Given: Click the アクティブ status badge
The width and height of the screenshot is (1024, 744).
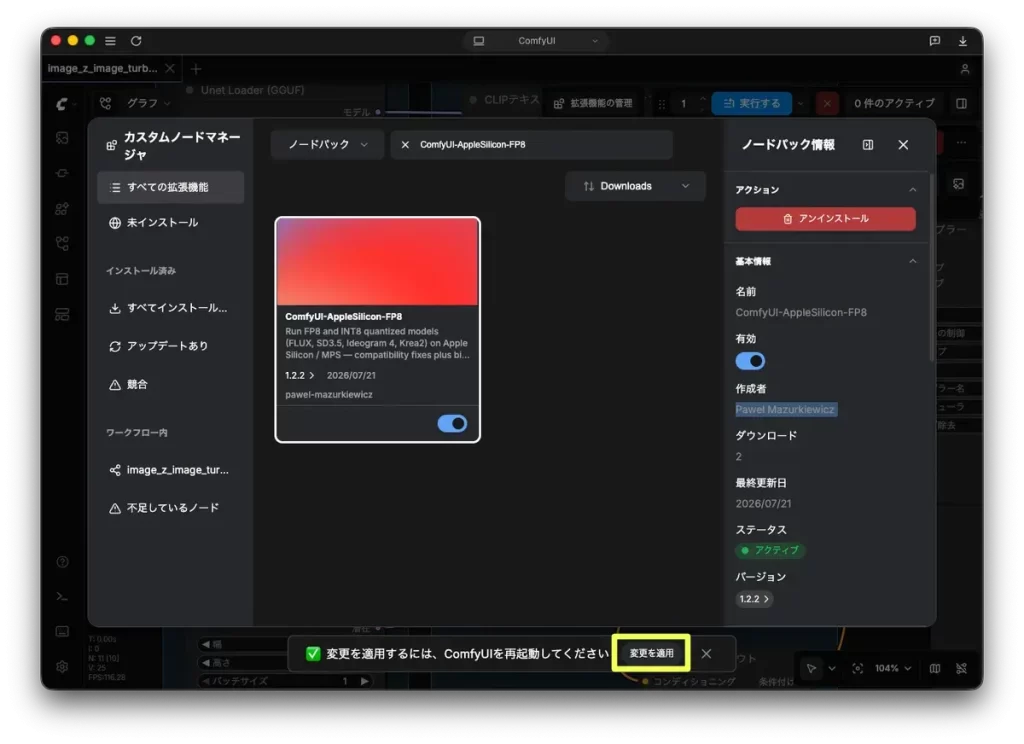Looking at the screenshot, I should (770, 551).
